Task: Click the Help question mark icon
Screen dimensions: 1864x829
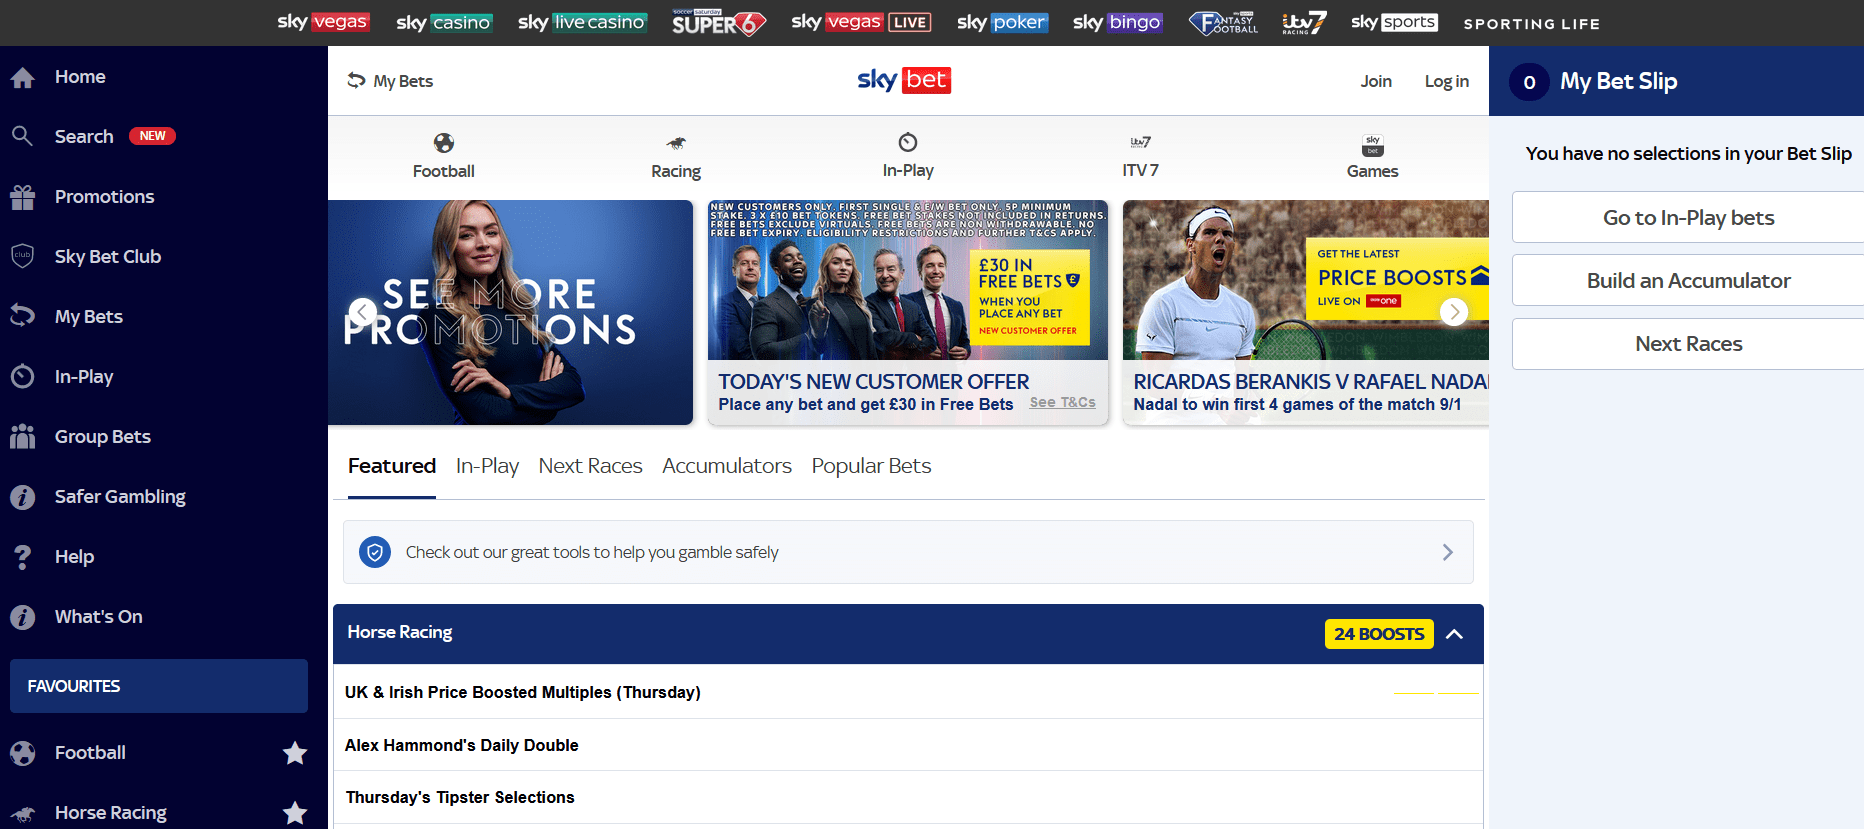Action: pos(22,557)
